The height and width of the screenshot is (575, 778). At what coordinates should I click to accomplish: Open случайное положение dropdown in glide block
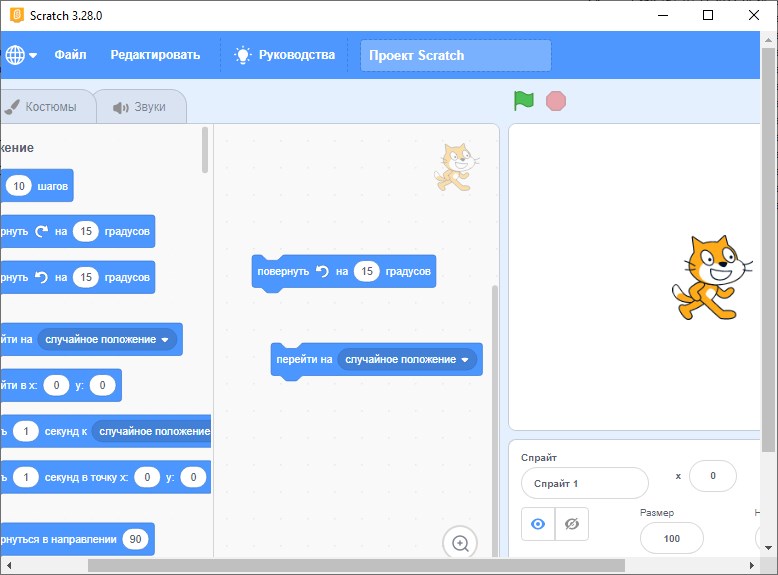tap(152, 431)
